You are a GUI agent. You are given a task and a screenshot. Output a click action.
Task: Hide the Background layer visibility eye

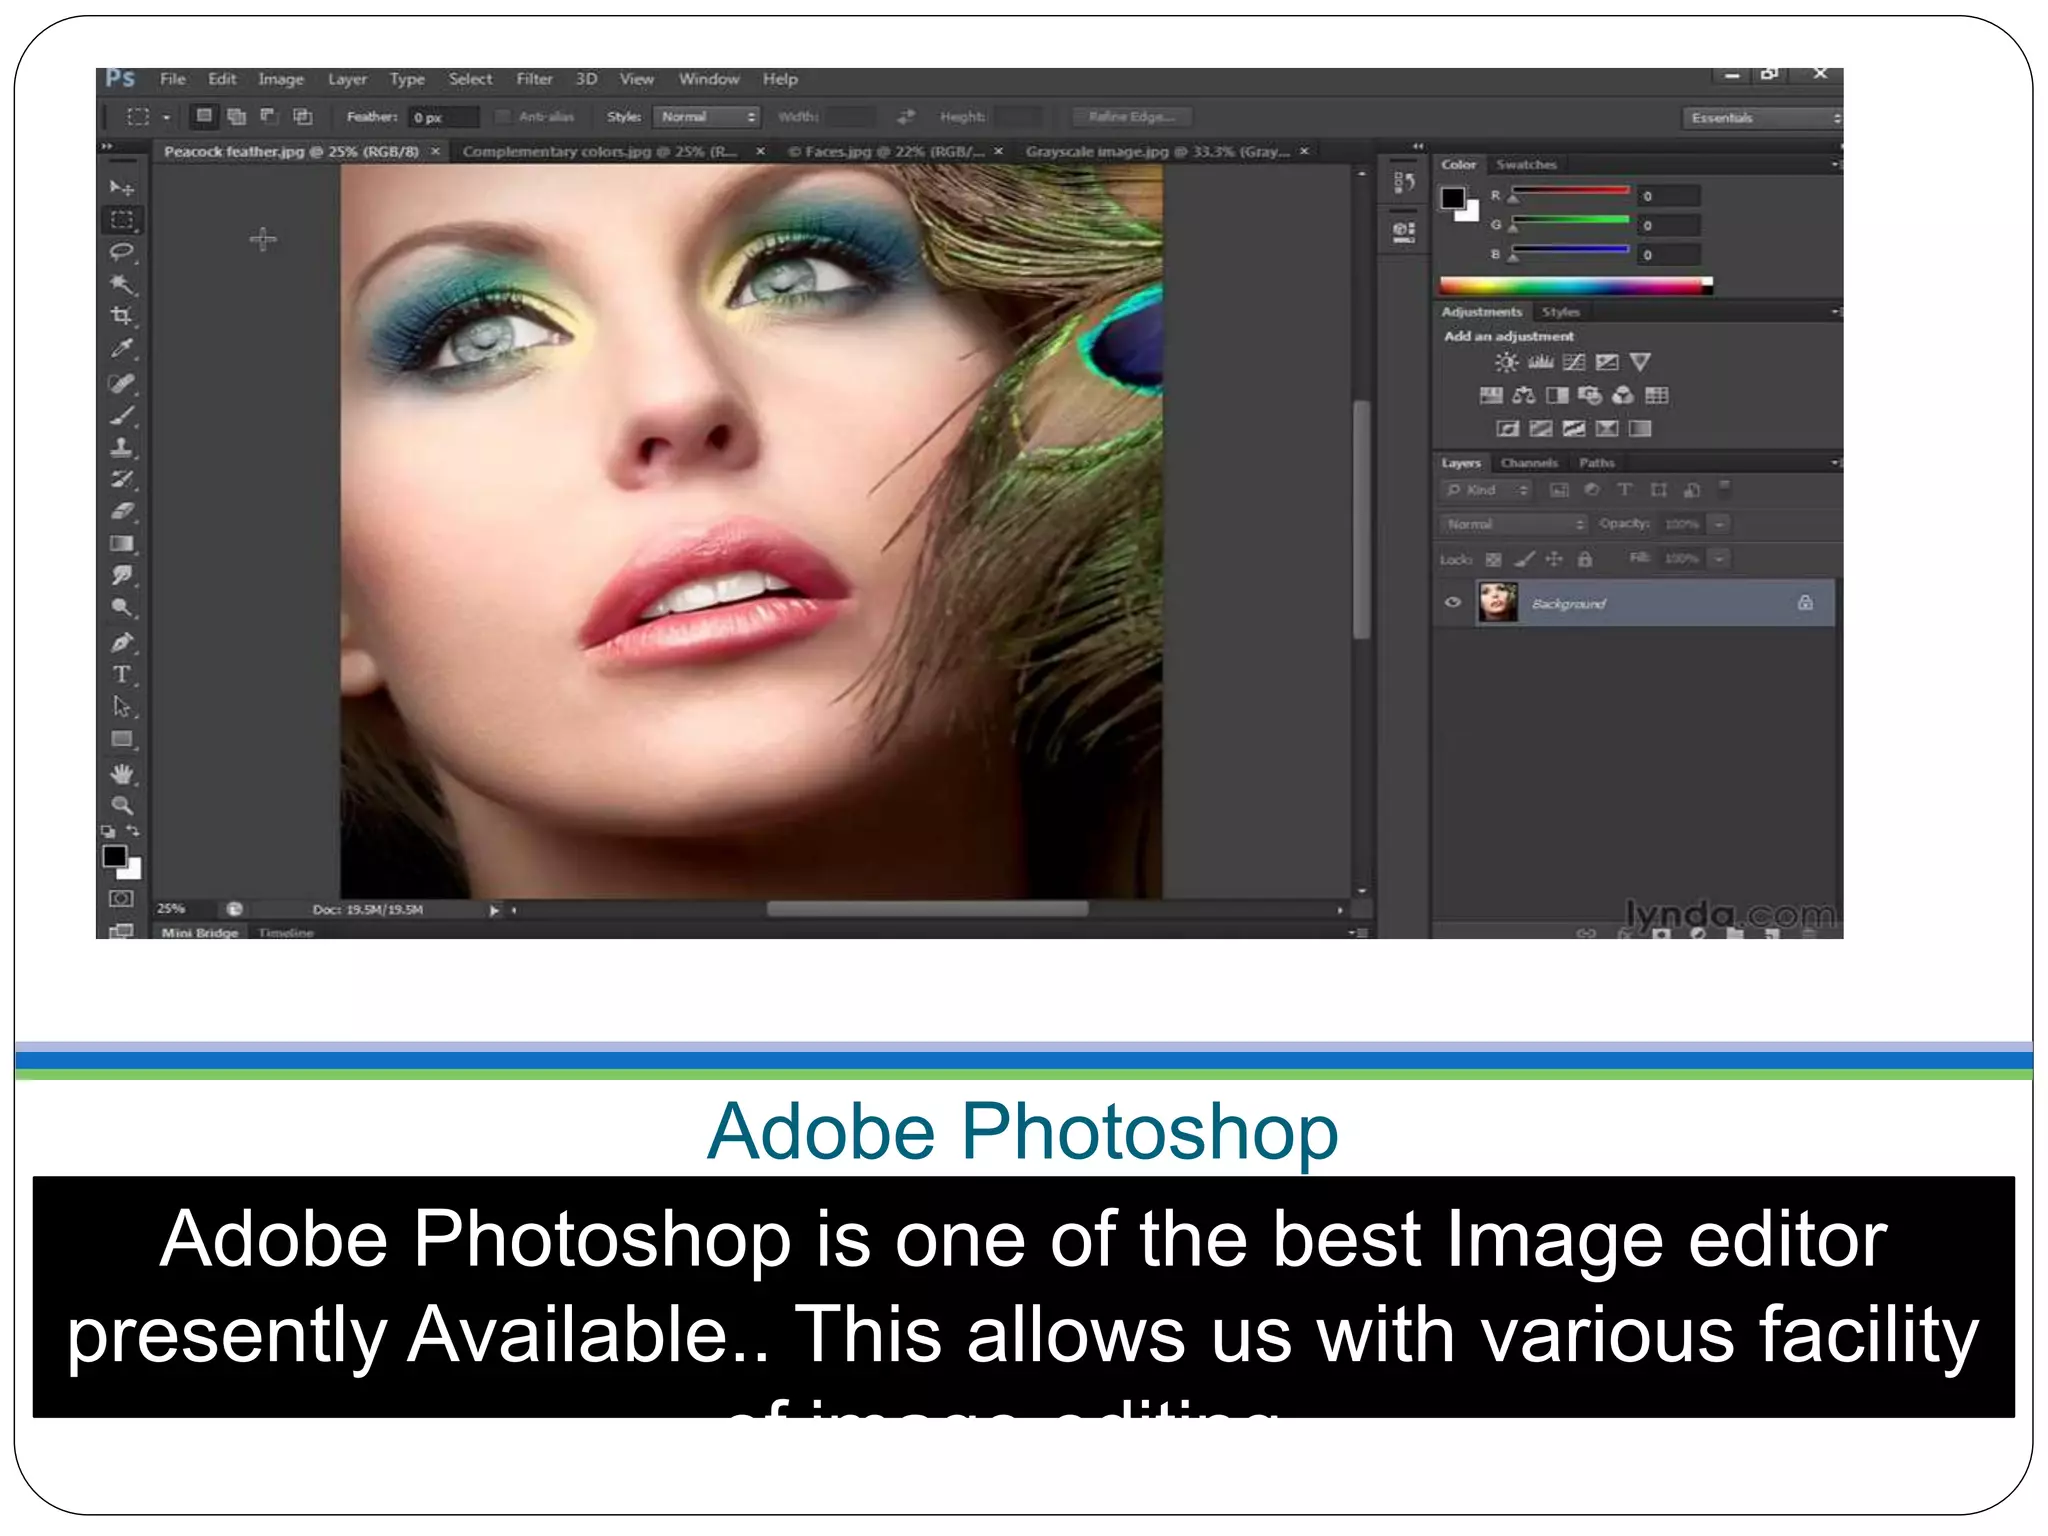click(x=1453, y=603)
